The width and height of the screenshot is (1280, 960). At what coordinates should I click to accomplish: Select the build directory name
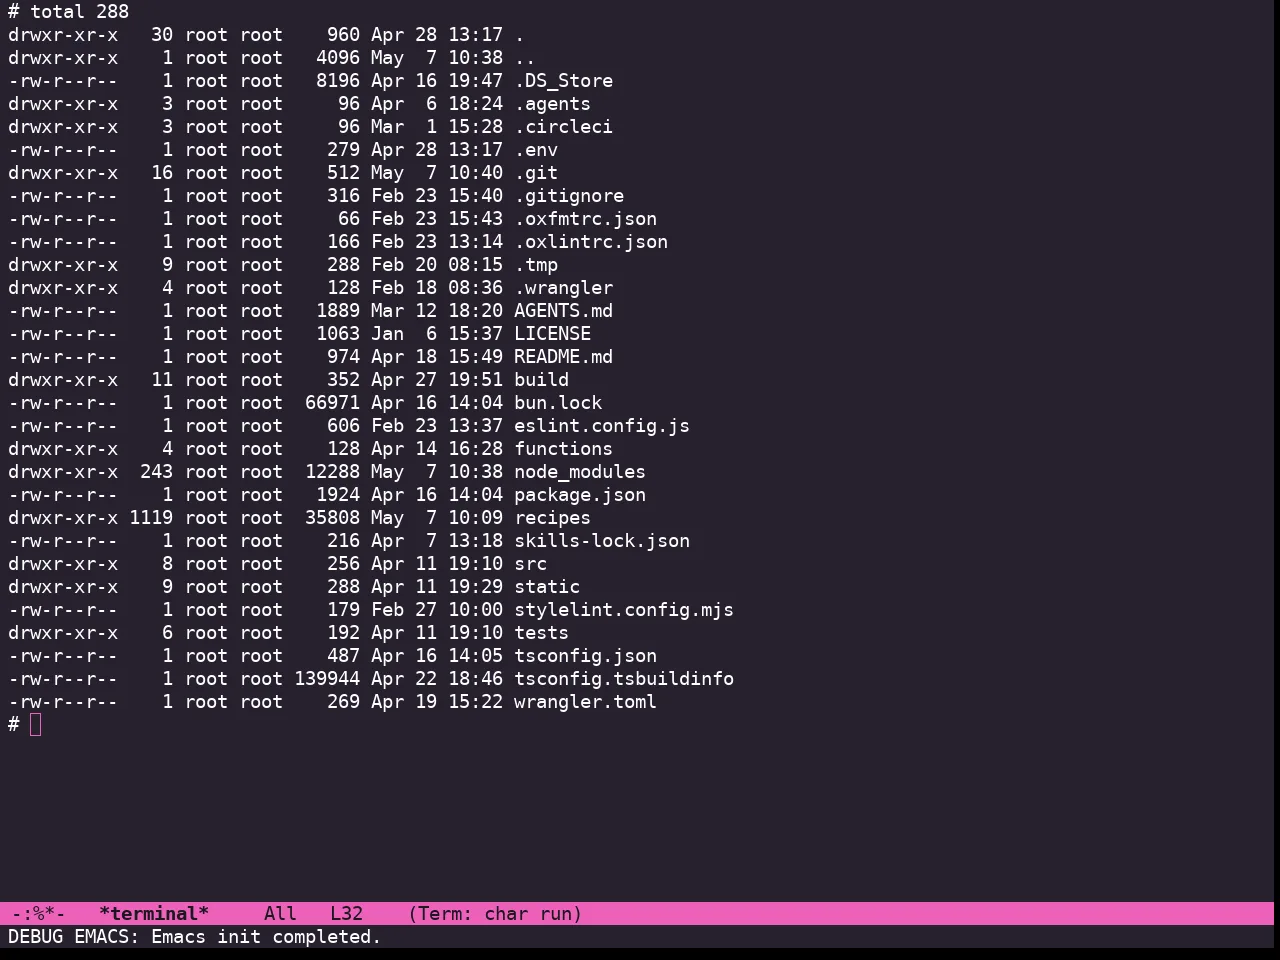coord(541,380)
